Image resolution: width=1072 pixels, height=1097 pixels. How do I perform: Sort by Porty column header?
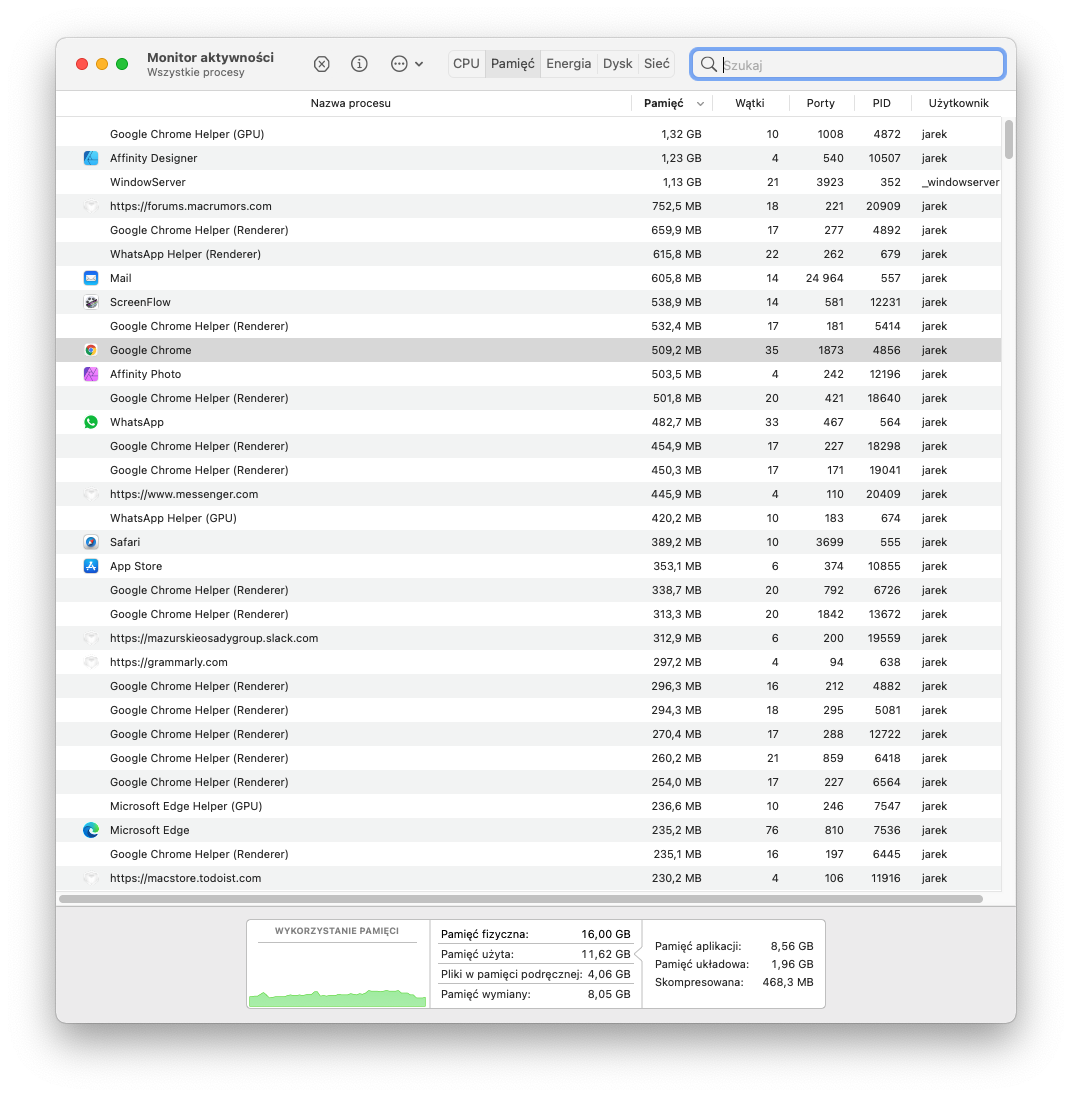820,104
